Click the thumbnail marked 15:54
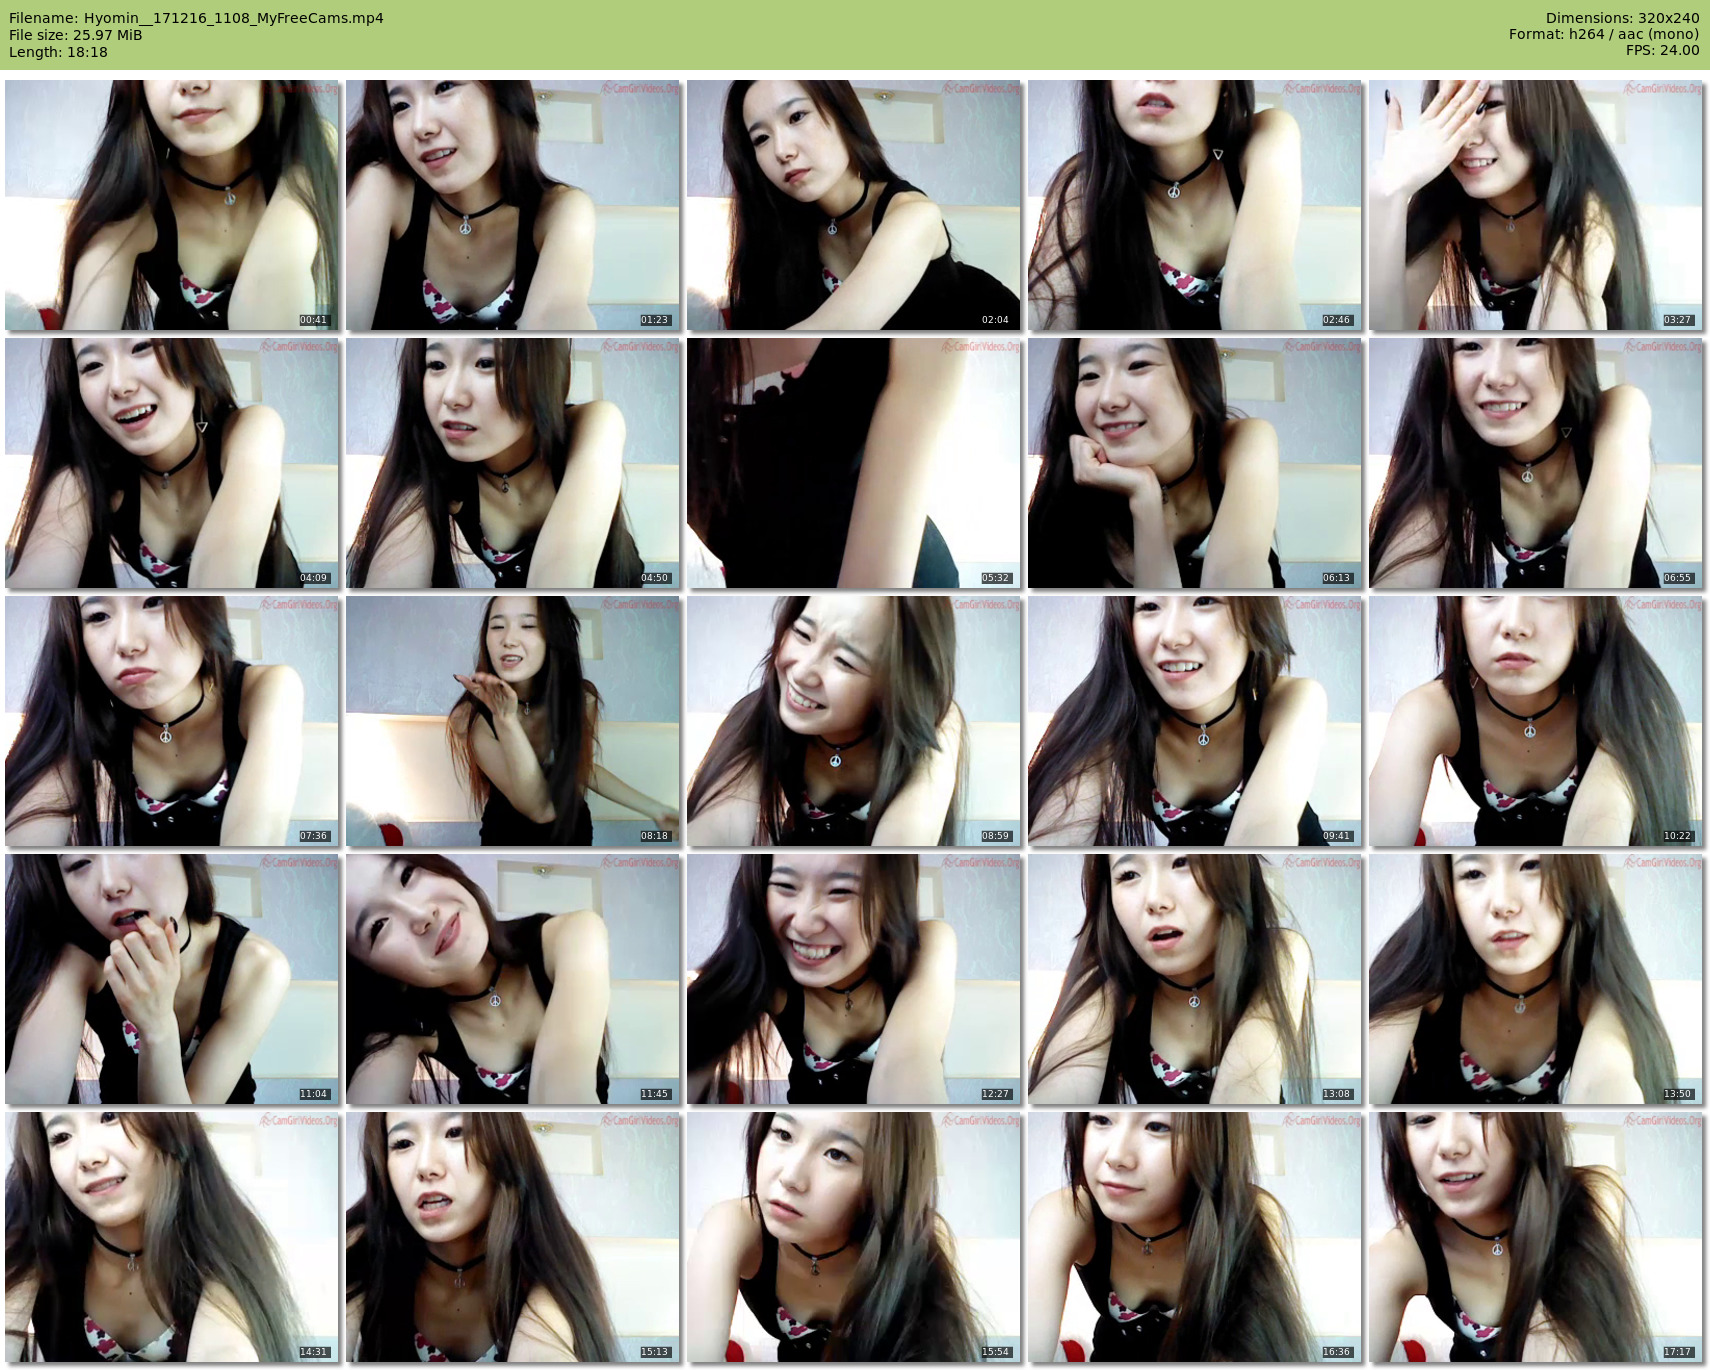Screen dimensions: 1710x1370 point(854,1237)
